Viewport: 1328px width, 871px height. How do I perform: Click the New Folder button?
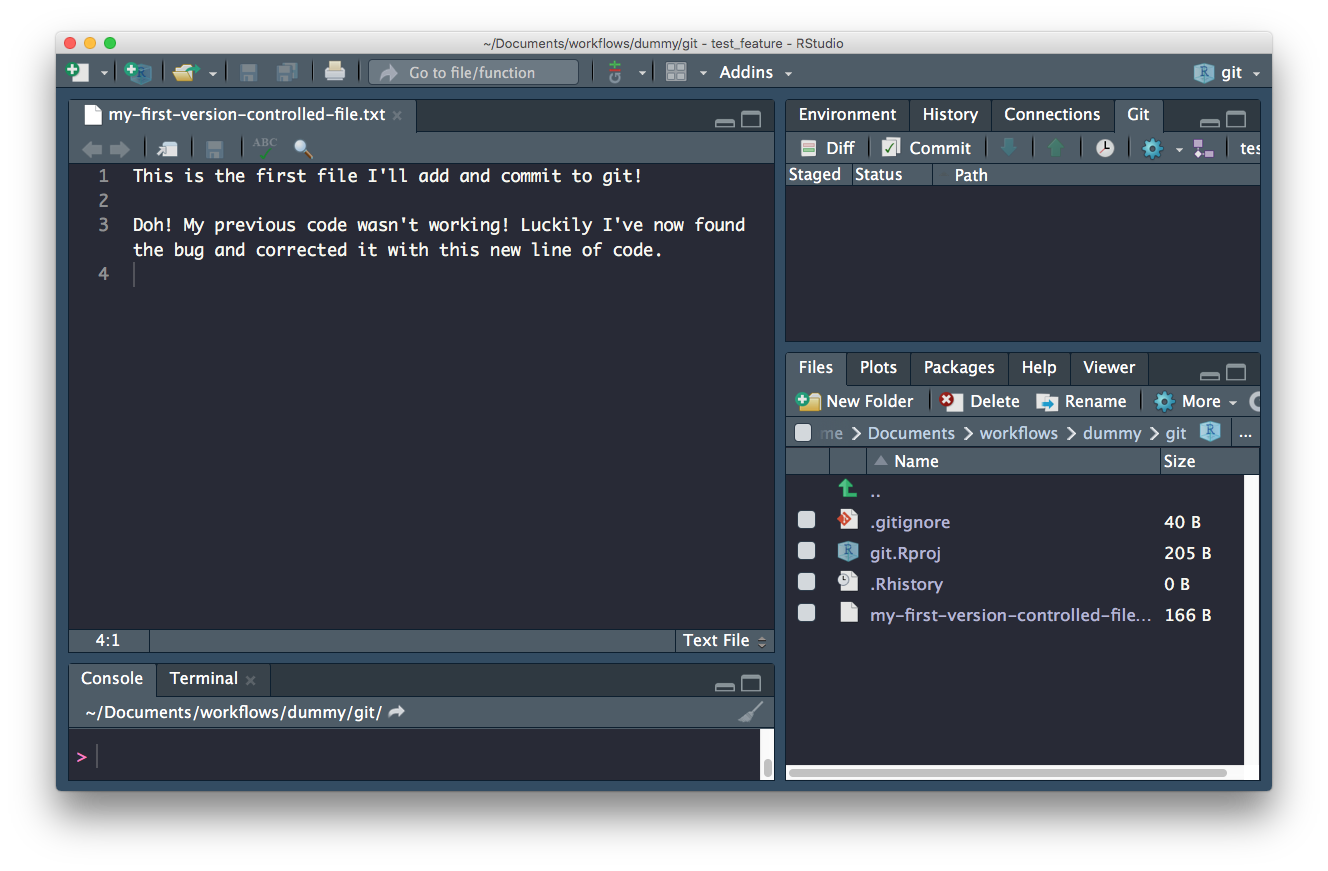(x=855, y=401)
